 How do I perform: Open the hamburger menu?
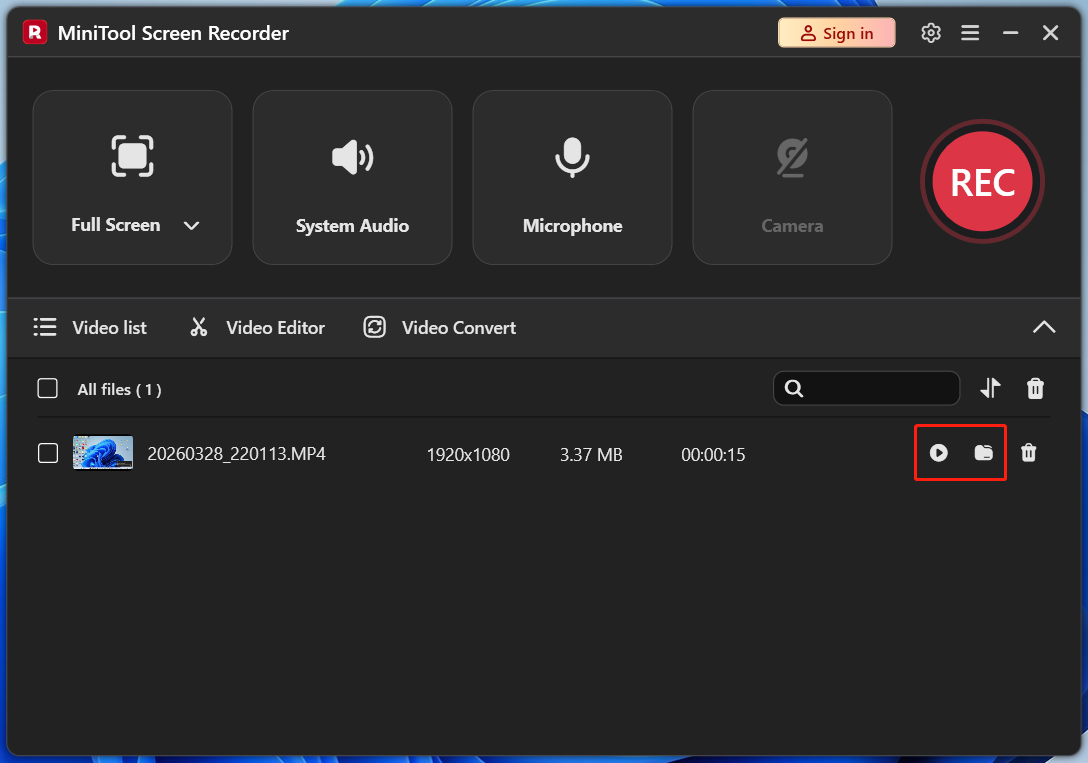tap(970, 32)
